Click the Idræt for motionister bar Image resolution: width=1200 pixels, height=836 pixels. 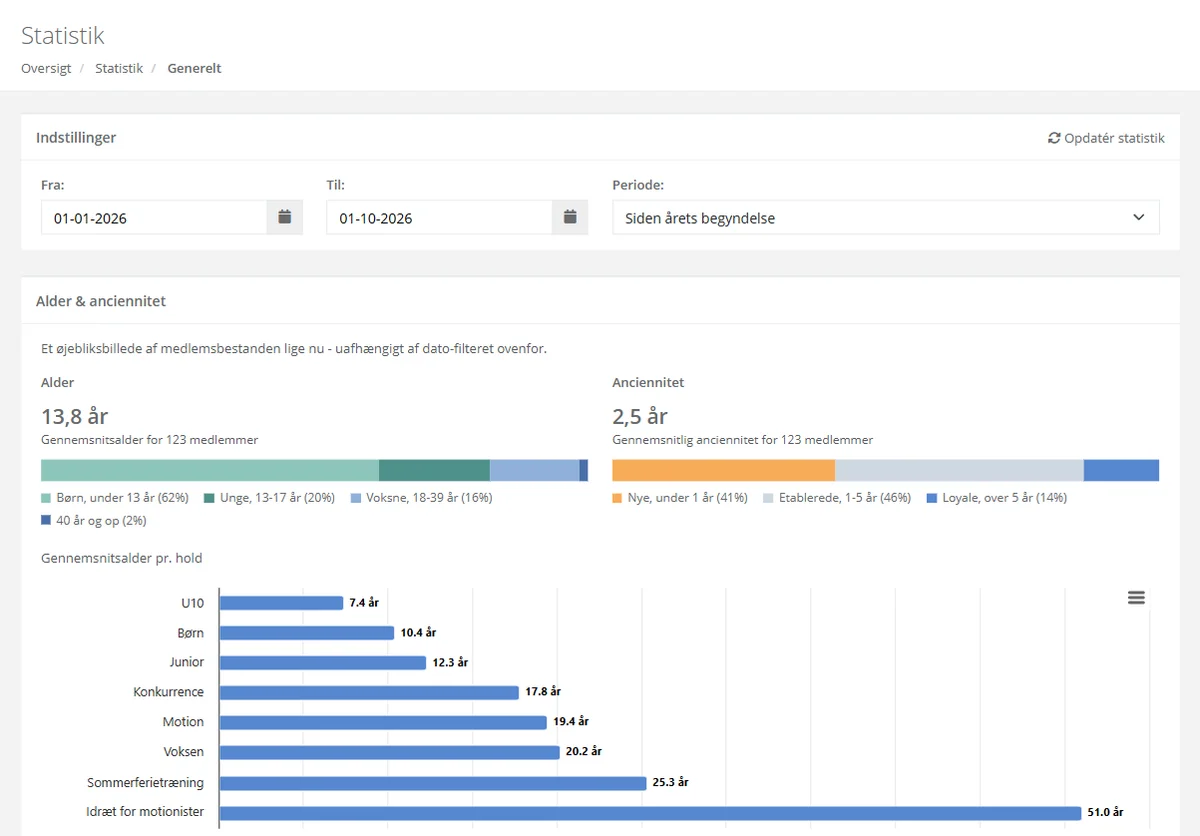click(x=650, y=813)
